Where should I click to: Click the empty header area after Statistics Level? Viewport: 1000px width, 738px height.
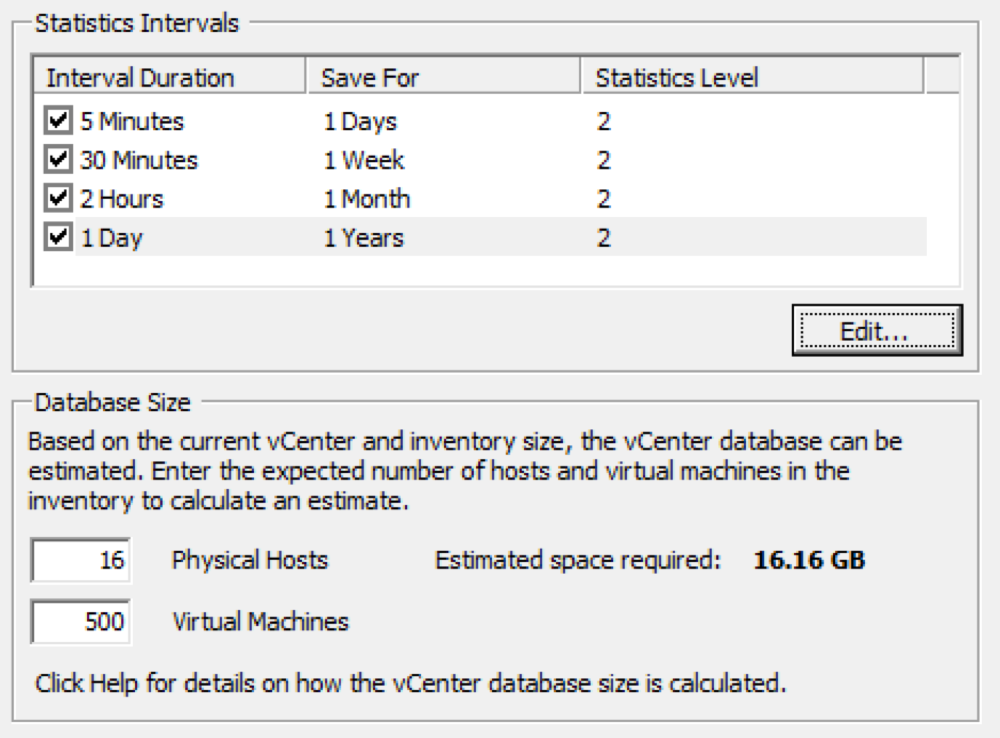942,77
